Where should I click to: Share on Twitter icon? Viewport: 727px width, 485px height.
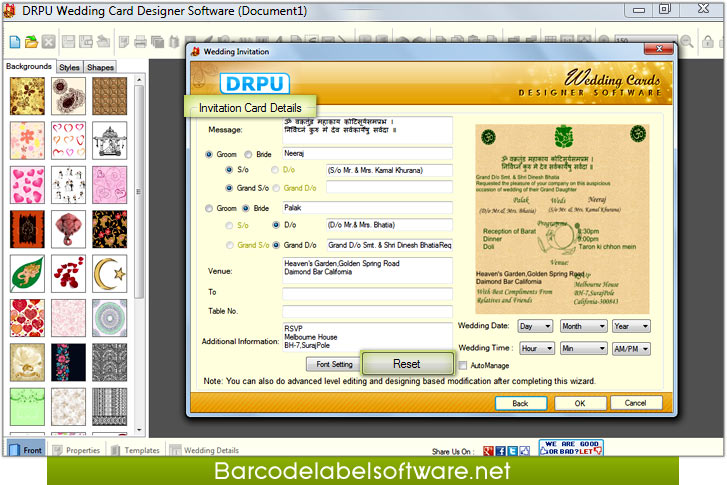[512, 451]
